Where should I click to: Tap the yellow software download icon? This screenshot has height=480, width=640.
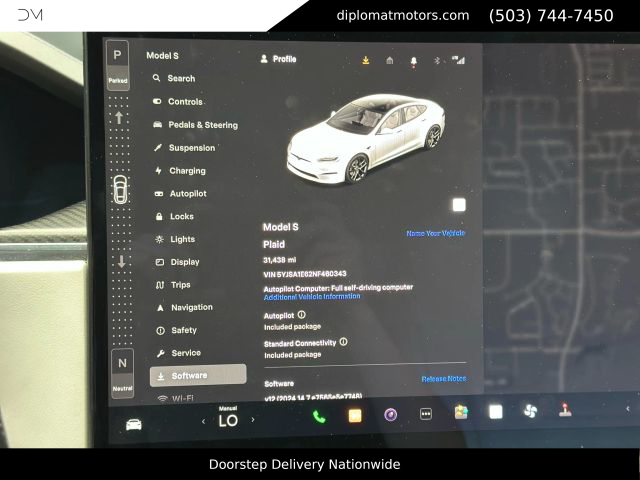click(366, 60)
